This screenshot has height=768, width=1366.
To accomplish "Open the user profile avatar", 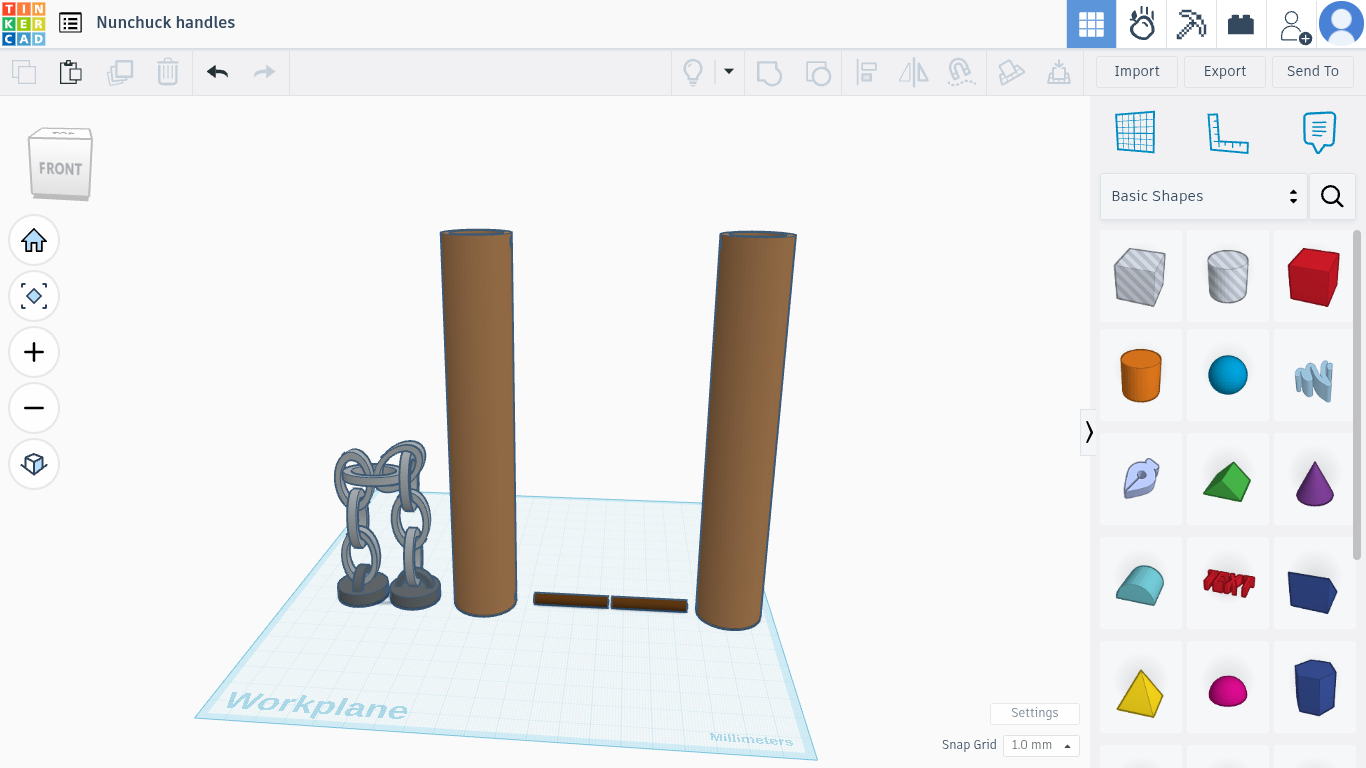I will point(1341,24).
